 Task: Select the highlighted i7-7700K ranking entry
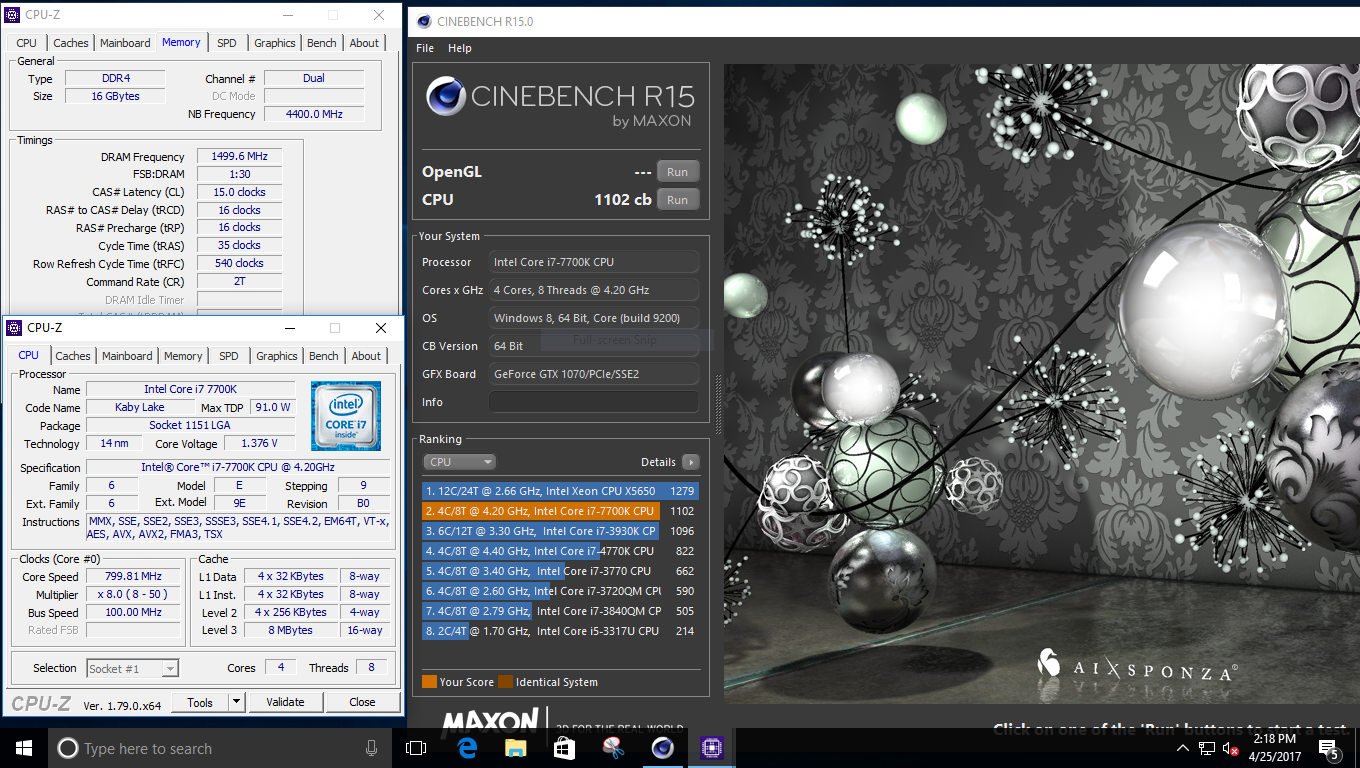point(560,511)
